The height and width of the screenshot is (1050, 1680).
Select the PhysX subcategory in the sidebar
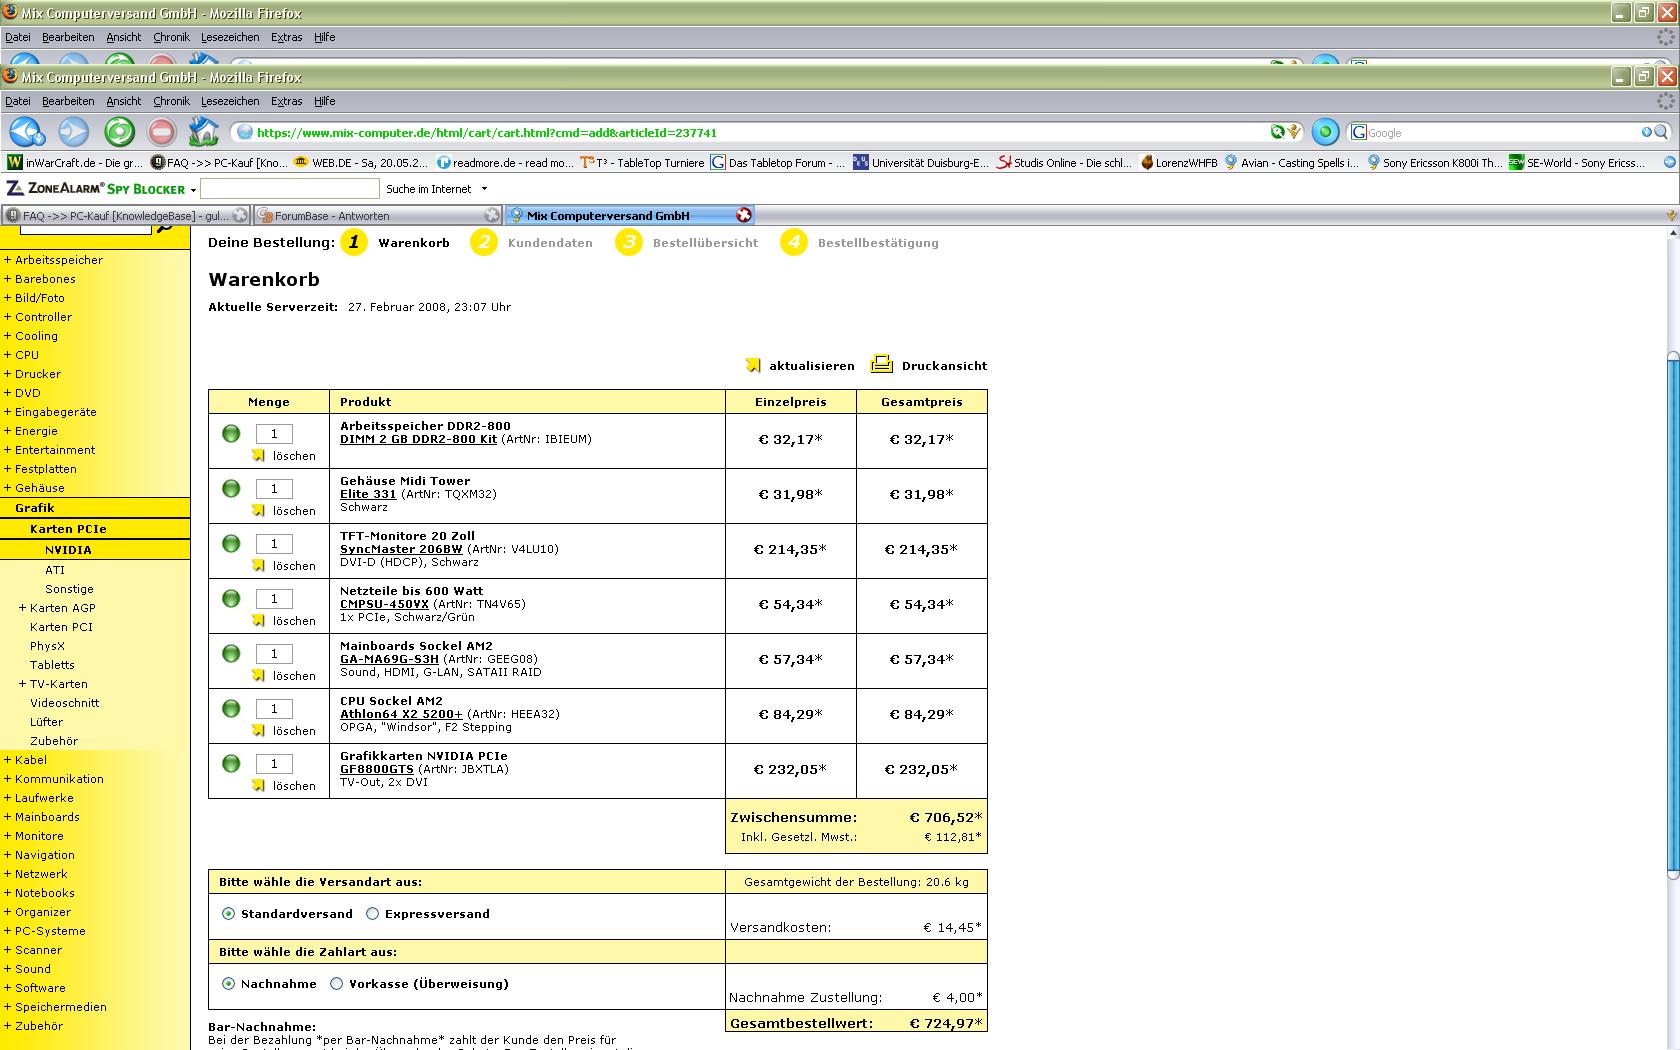tap(47, 646)
